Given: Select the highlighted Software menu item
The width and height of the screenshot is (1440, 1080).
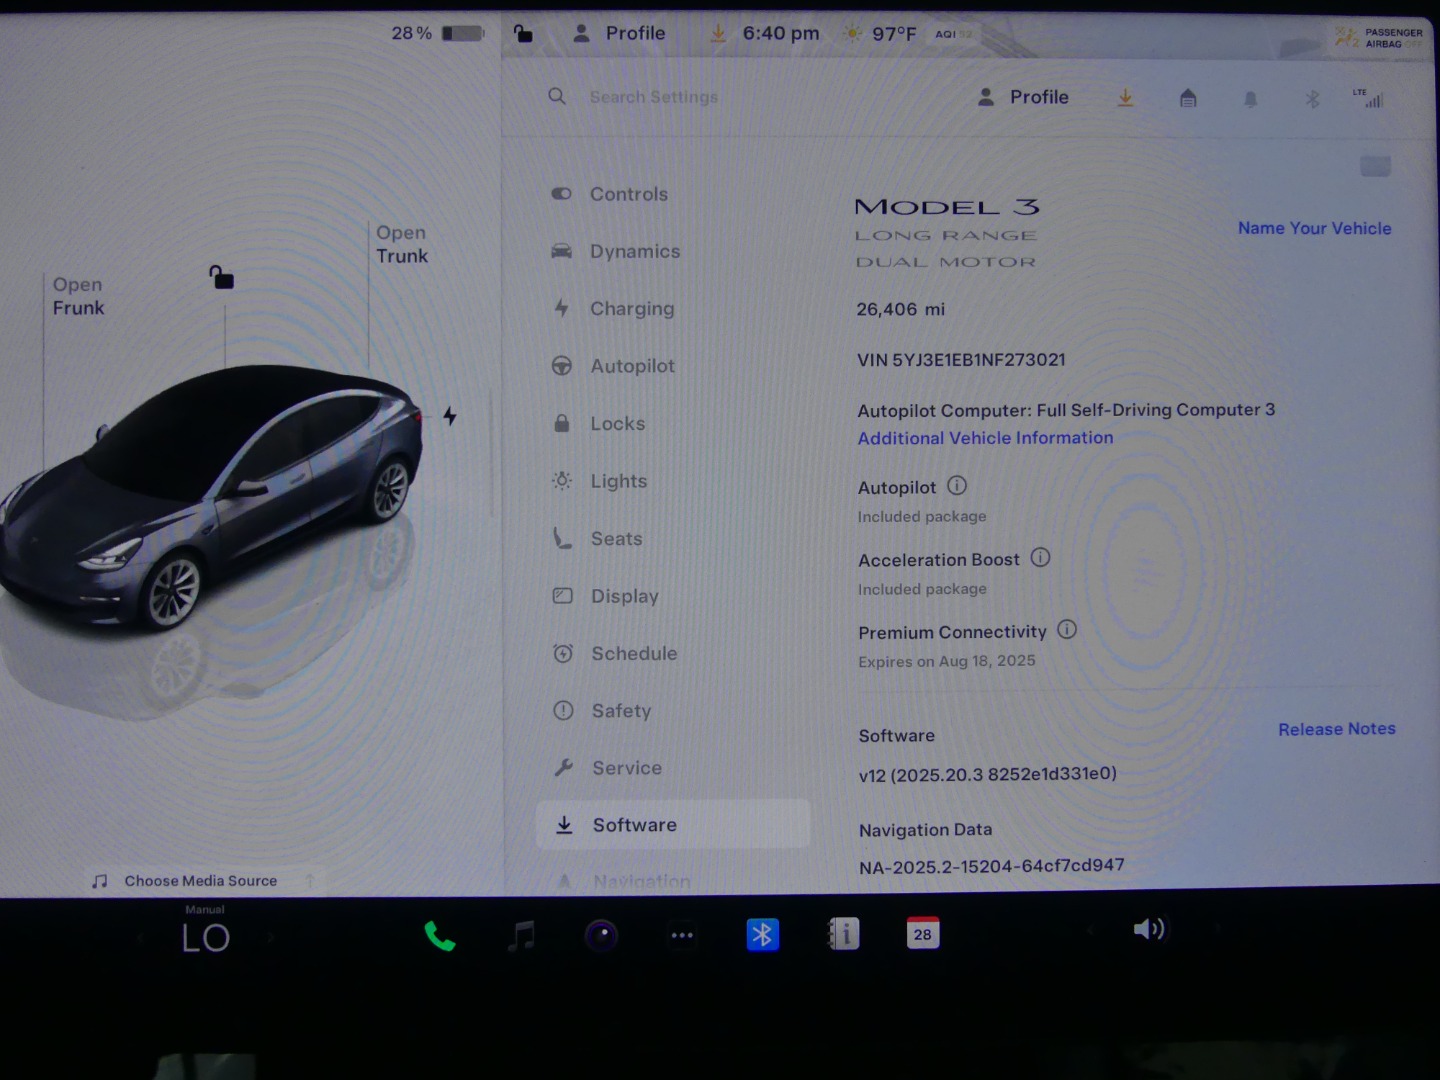Looking at the screenshot, I should point(673,825).
